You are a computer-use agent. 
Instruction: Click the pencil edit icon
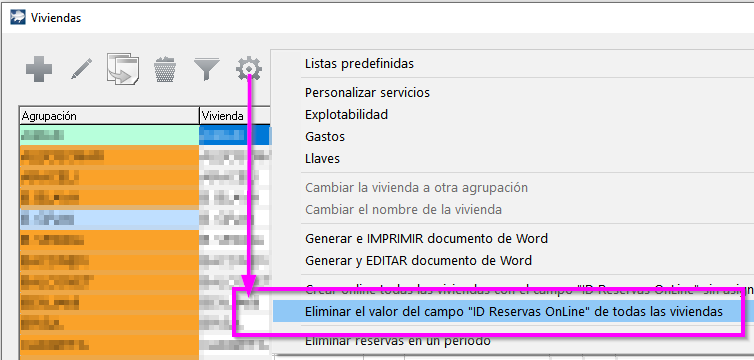click(82, 69)
